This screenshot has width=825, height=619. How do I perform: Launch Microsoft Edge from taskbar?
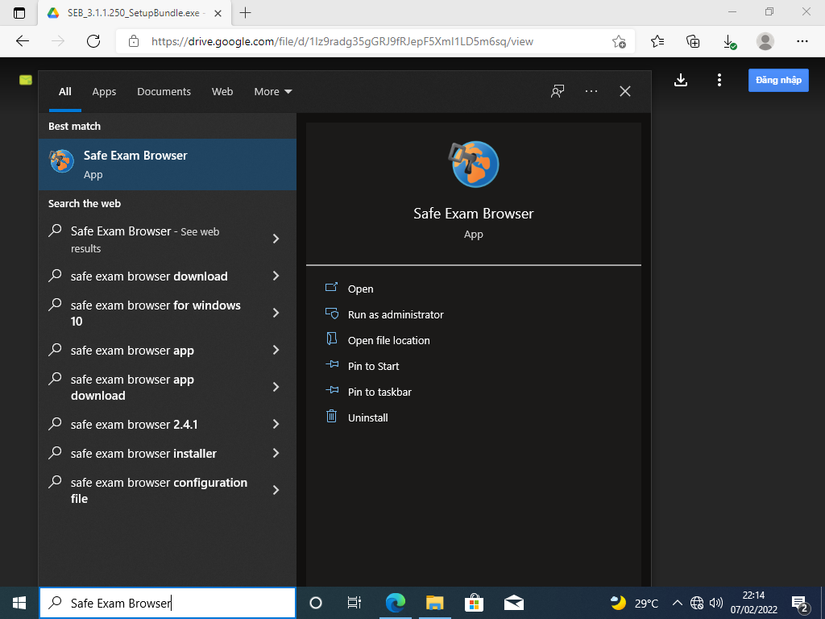(395, 603)
